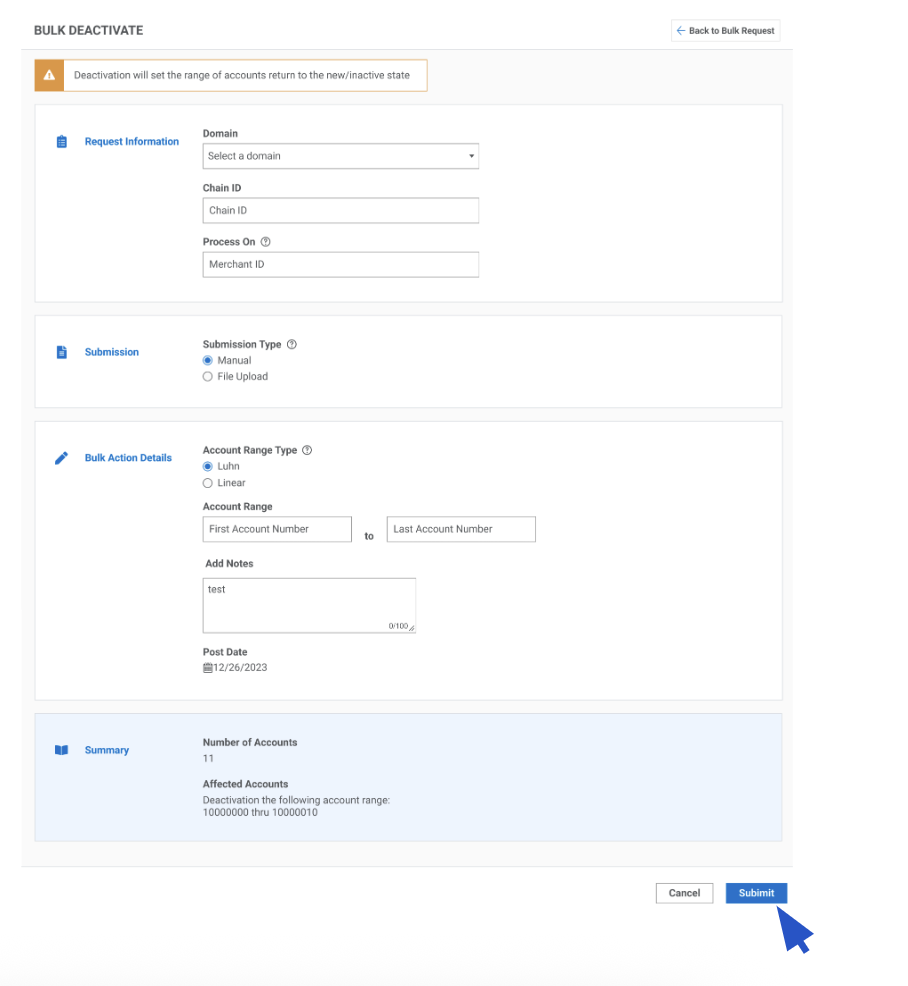Open the Post Date calendar icon

click(208, 667)
